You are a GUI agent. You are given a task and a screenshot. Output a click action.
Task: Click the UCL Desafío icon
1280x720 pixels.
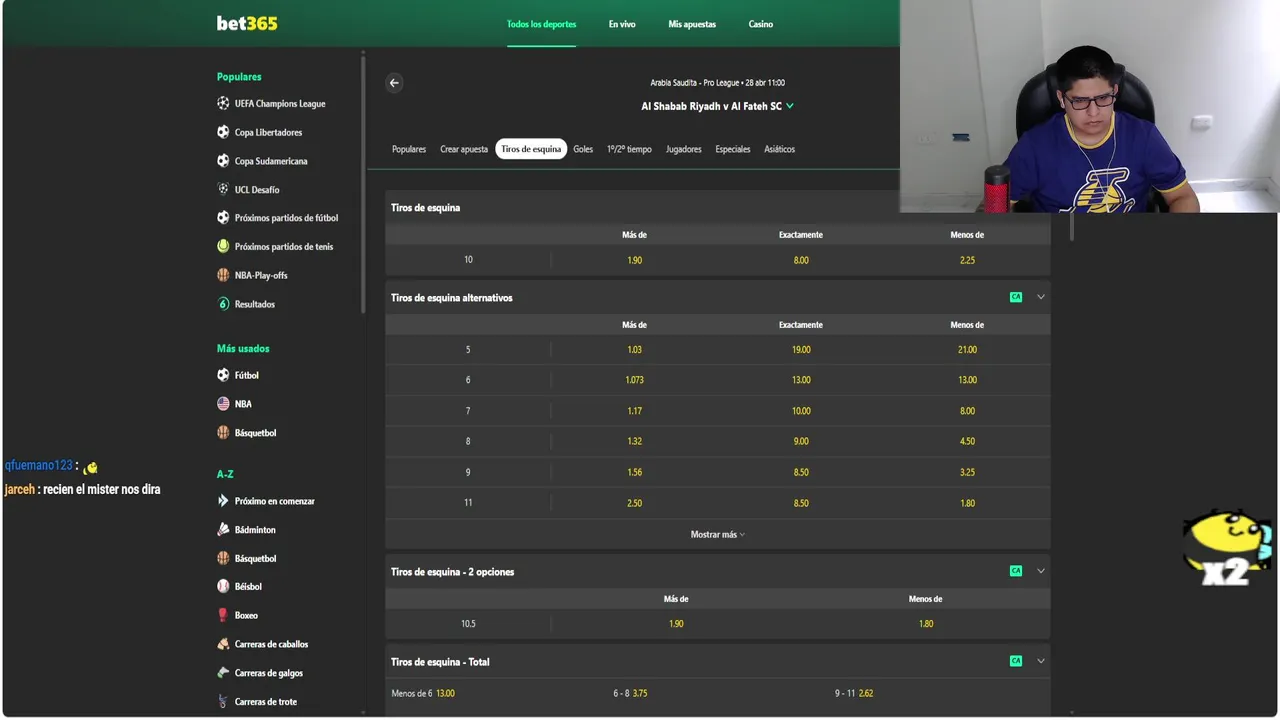pyautogui.click(x=223, y=189)
